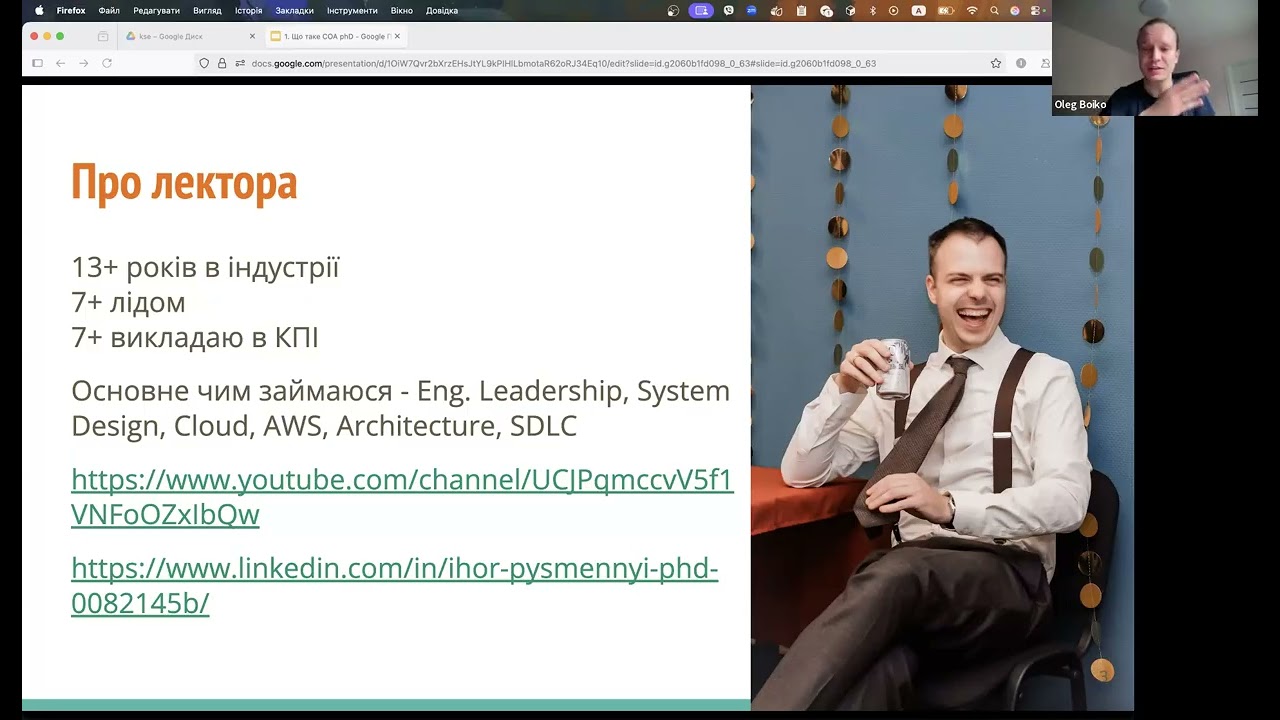
Task: Click the Основне чим займаюся paragraph
Action: point(400,408)
